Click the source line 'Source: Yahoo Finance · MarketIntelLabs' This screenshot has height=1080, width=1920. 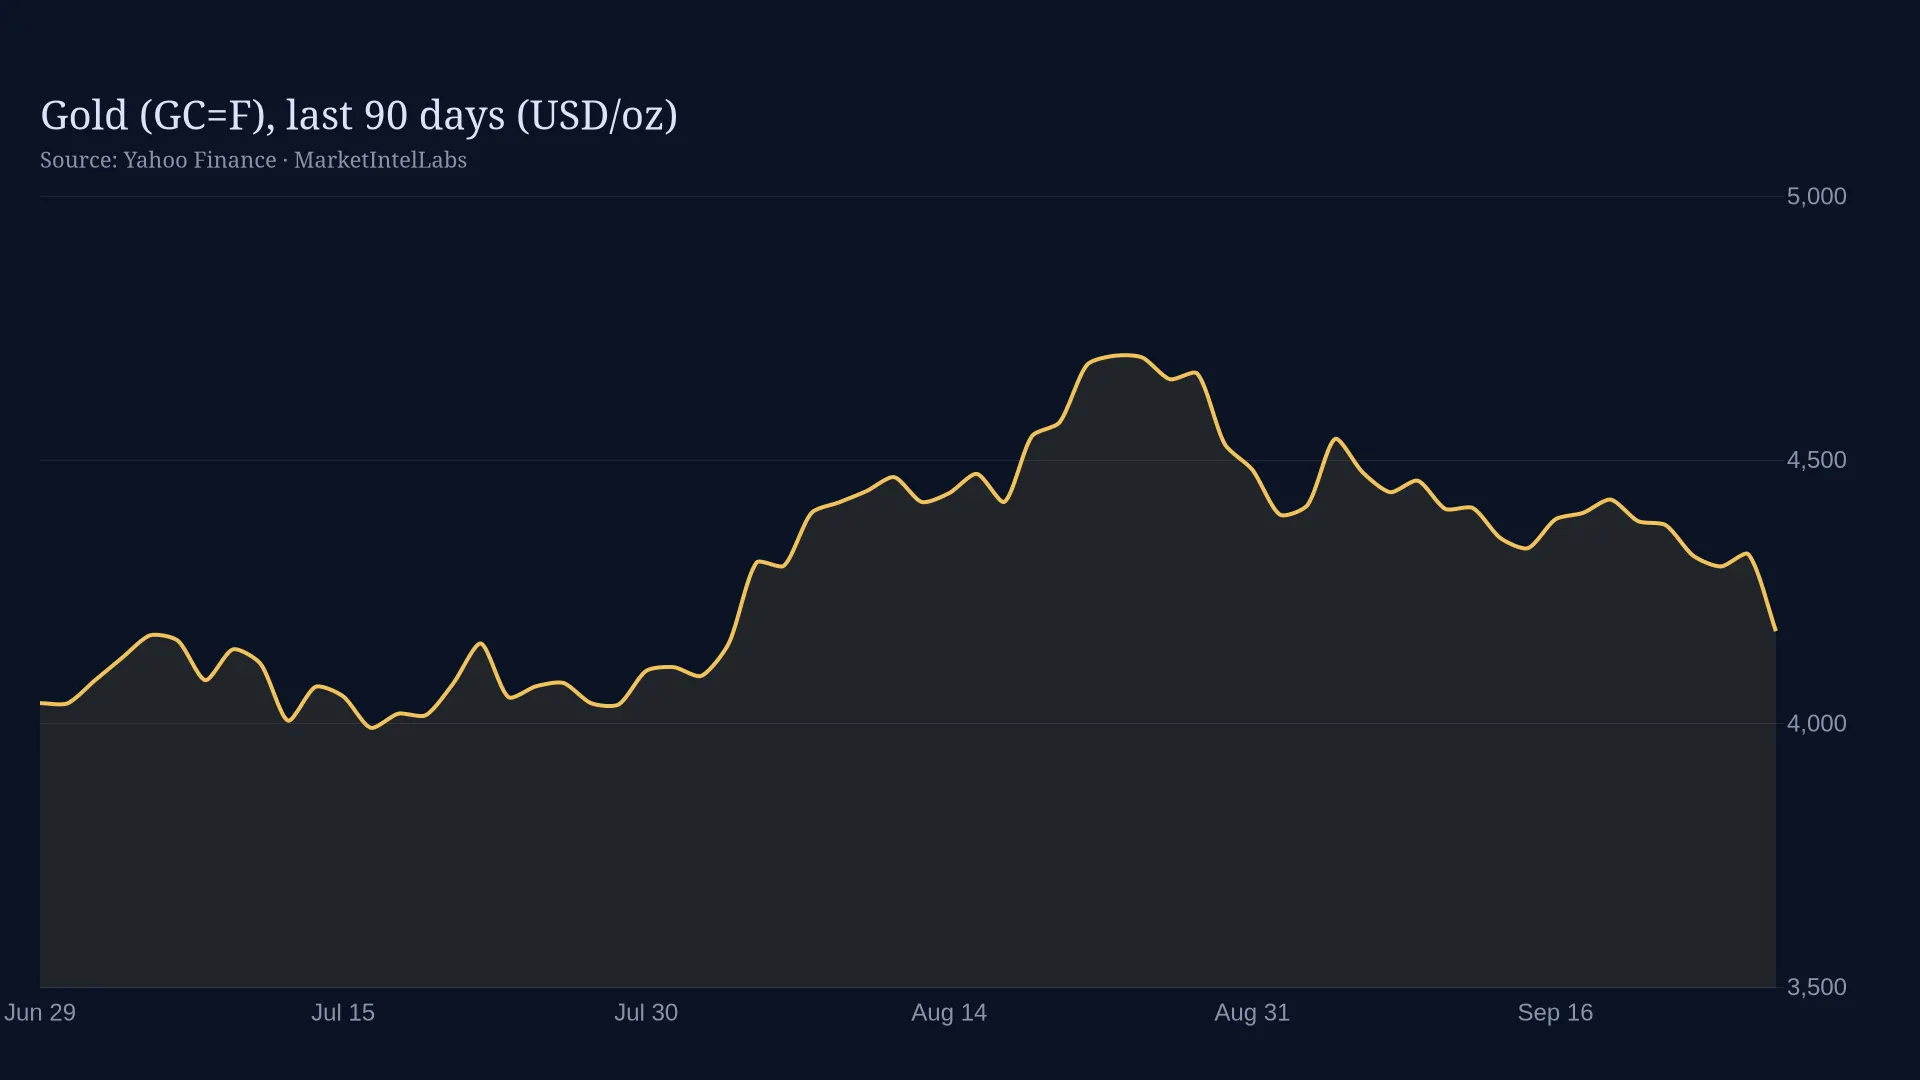point(253,160)
